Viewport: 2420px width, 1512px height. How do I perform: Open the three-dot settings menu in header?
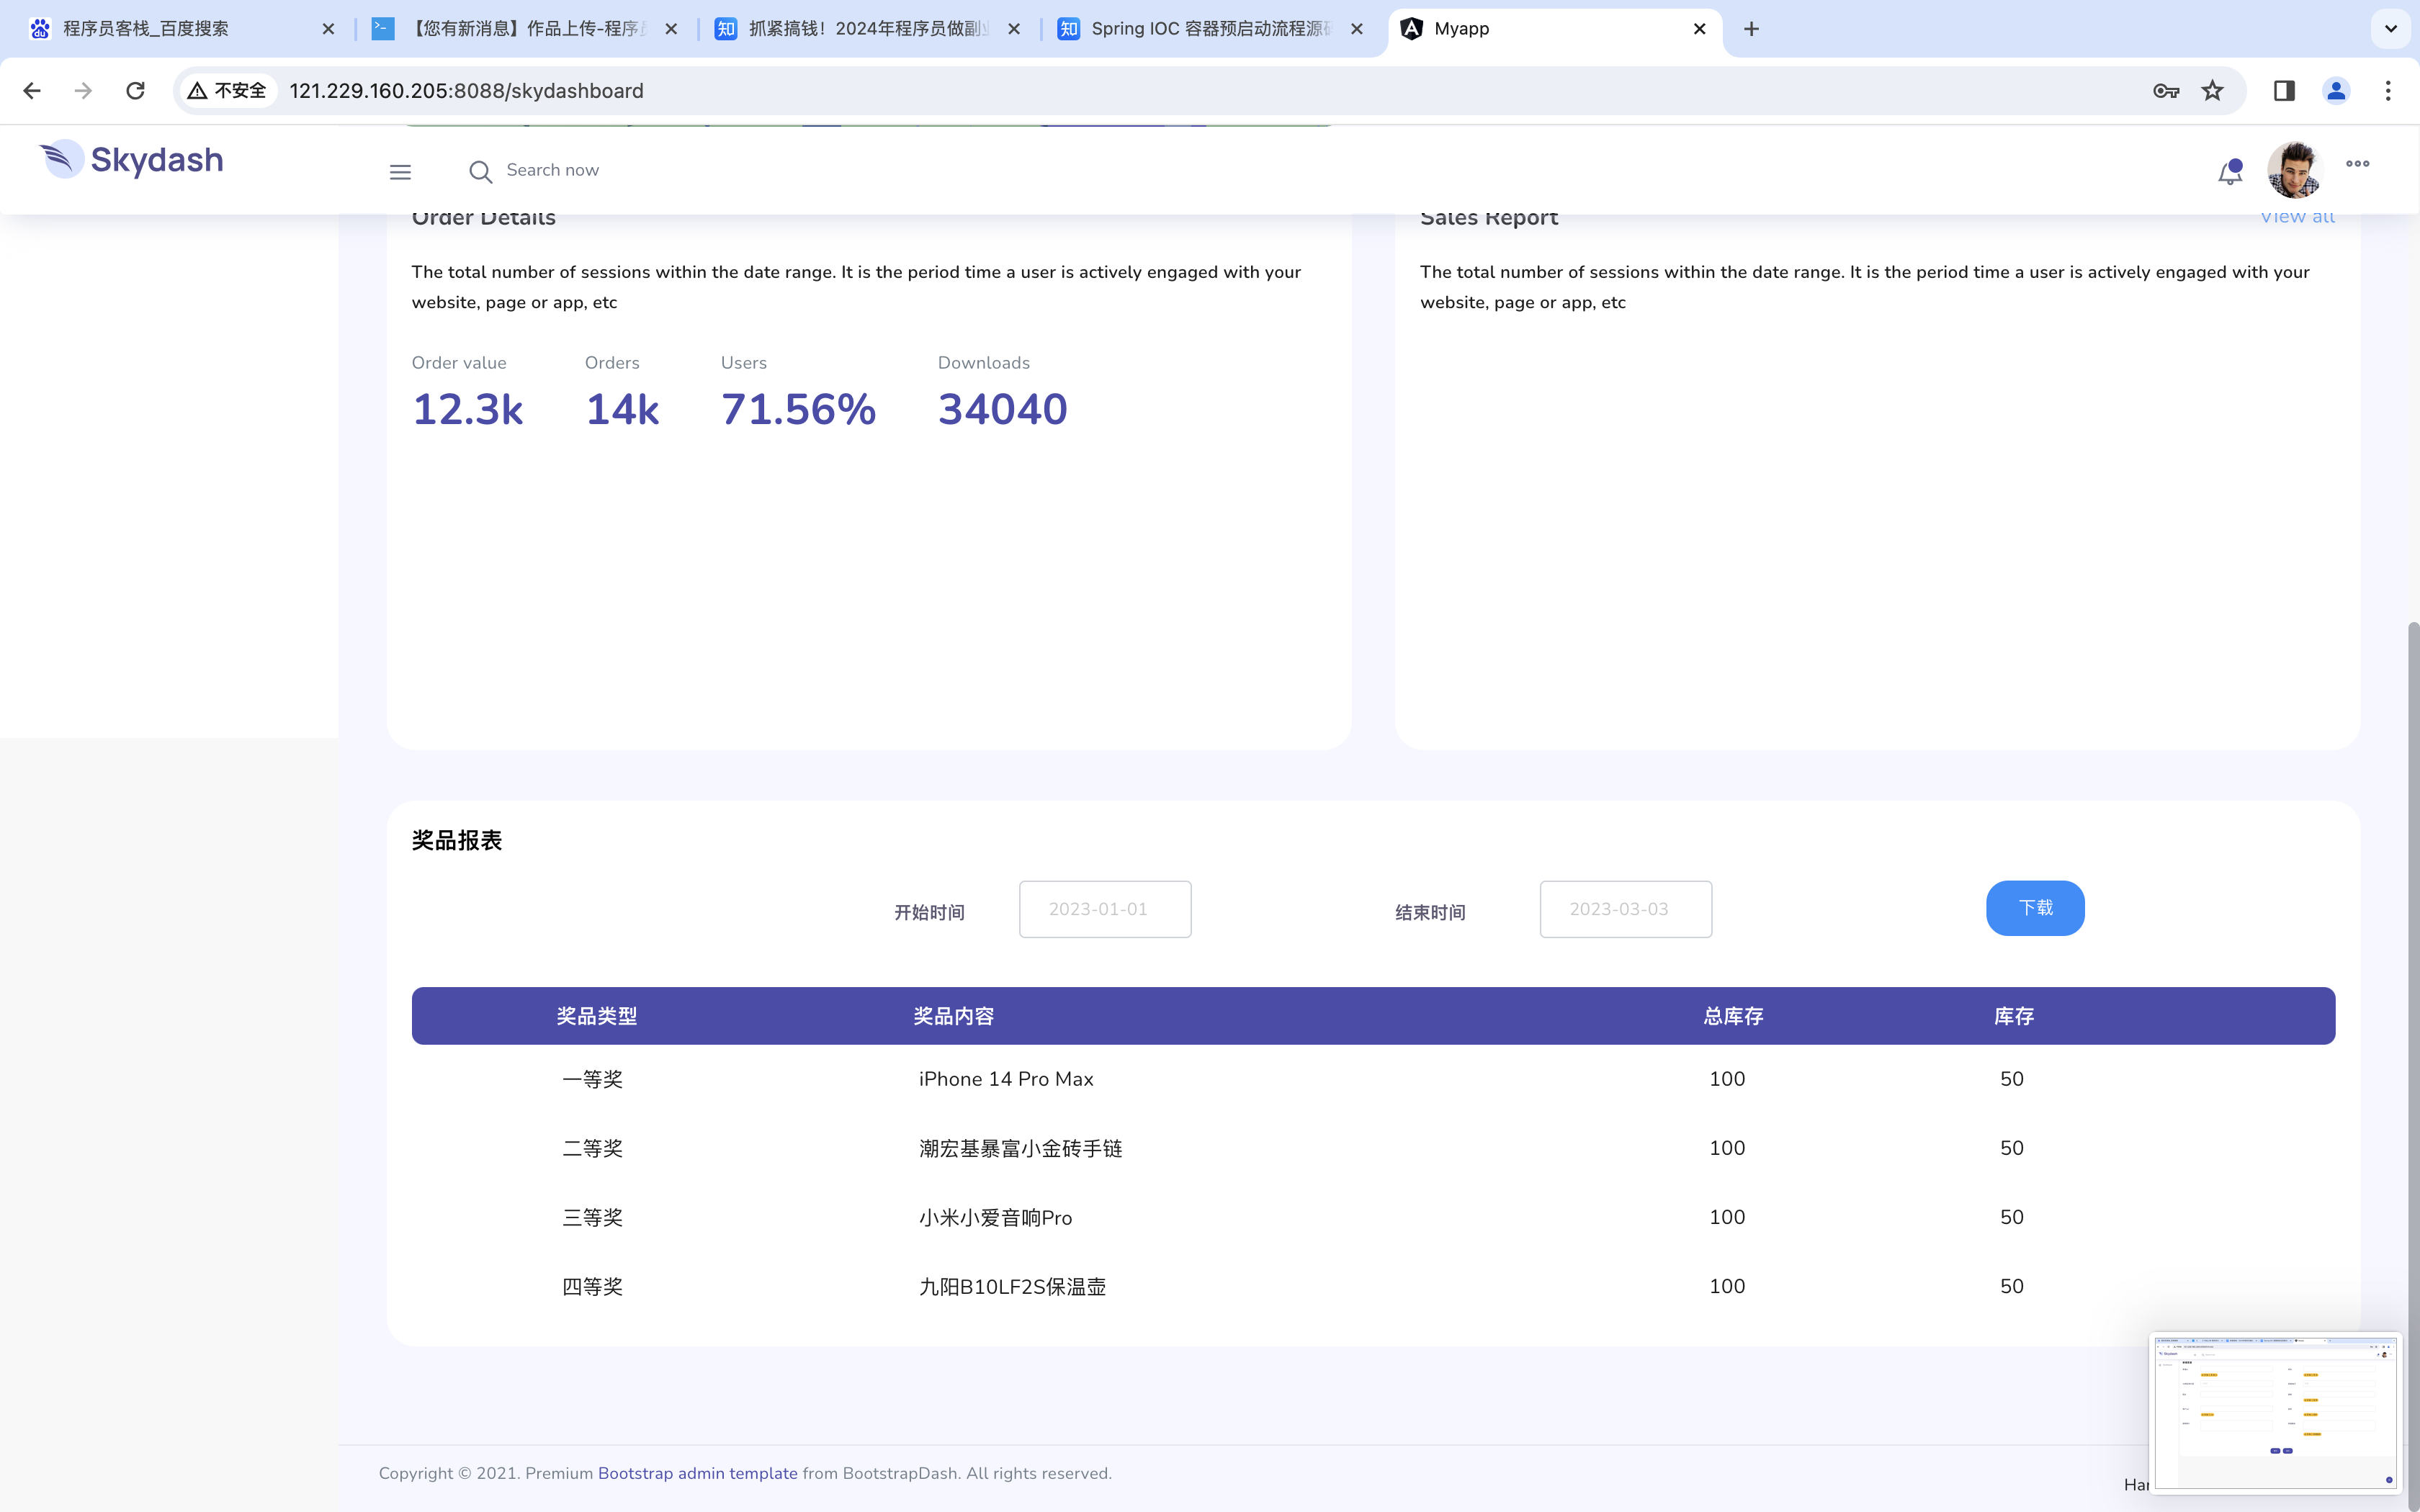[x=2357, y=164]
